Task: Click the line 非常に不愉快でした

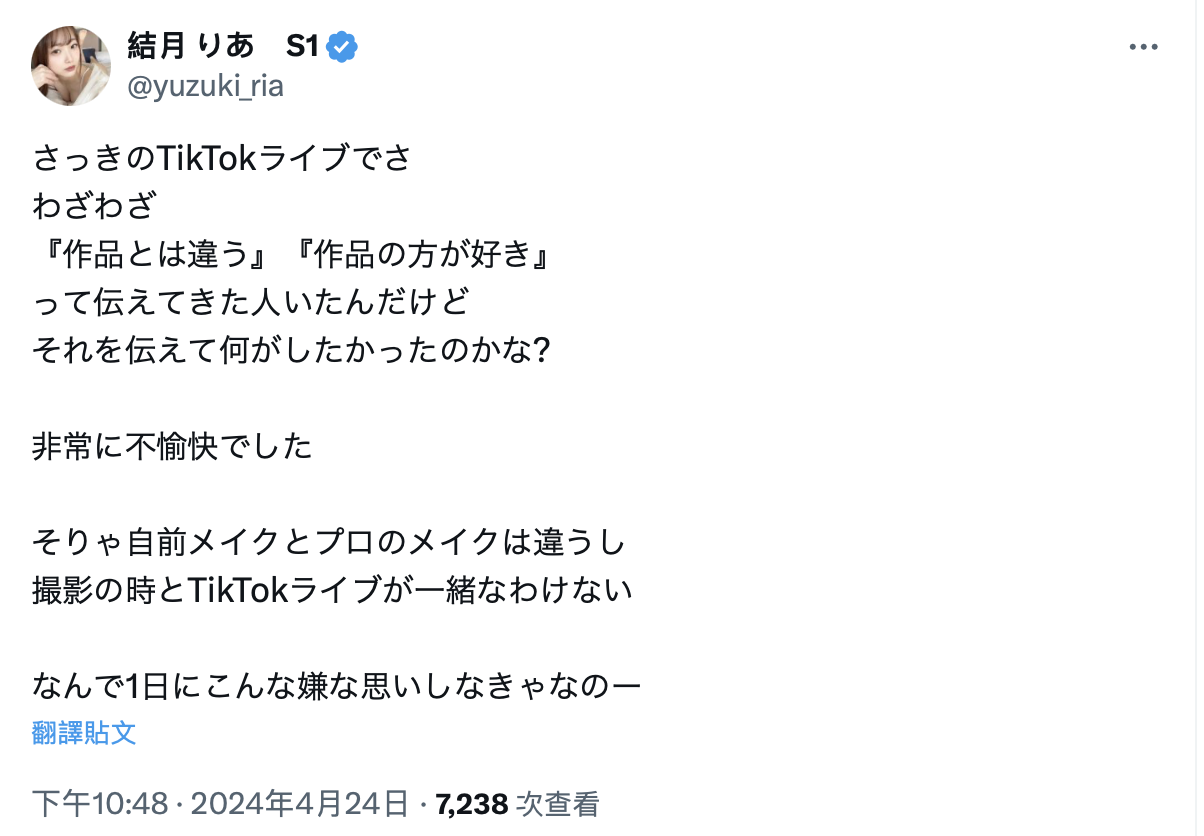Action: click(x=172, y=446)
